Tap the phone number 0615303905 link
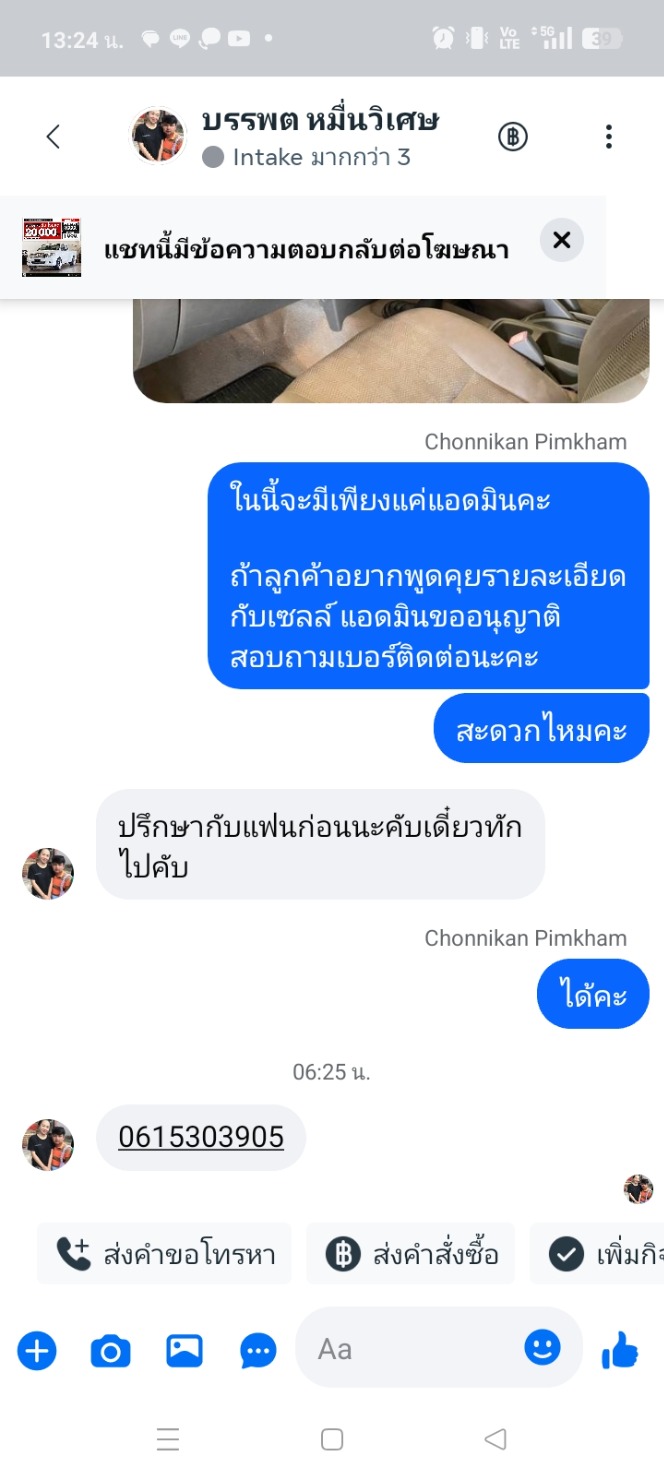Viewport: 664px width, 1480px height. click(201, 1137)
